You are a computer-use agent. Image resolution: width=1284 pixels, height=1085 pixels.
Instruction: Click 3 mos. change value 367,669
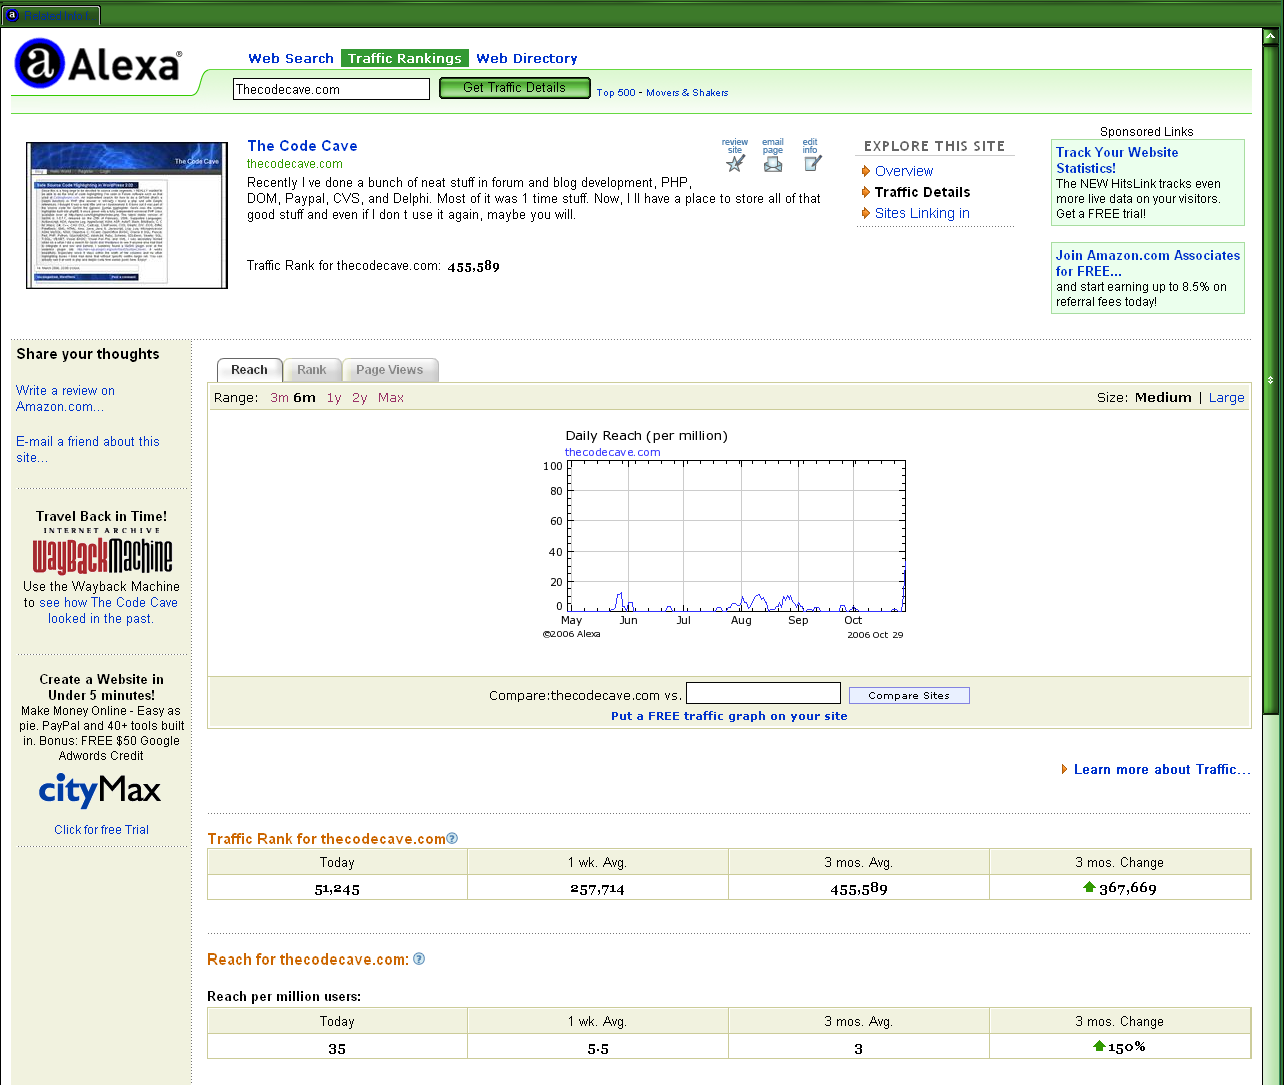1128,888
